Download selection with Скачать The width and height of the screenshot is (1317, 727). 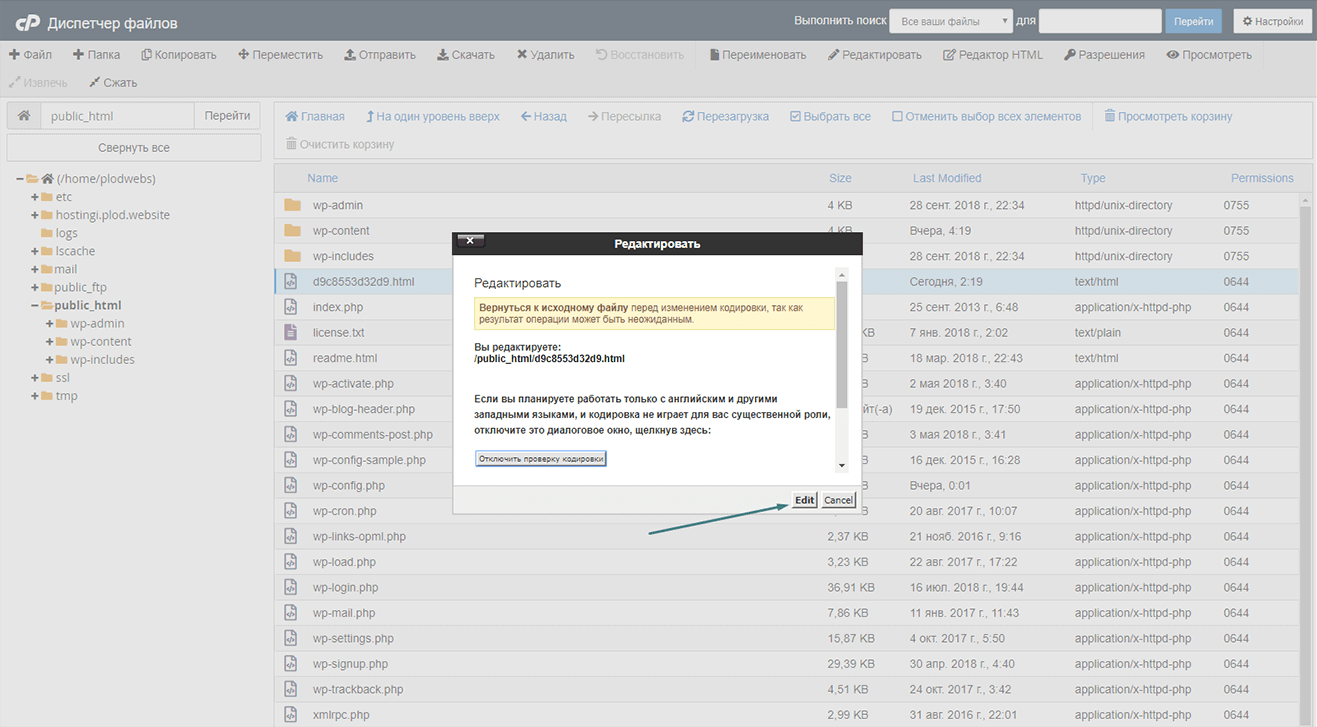tap(466, 55)
